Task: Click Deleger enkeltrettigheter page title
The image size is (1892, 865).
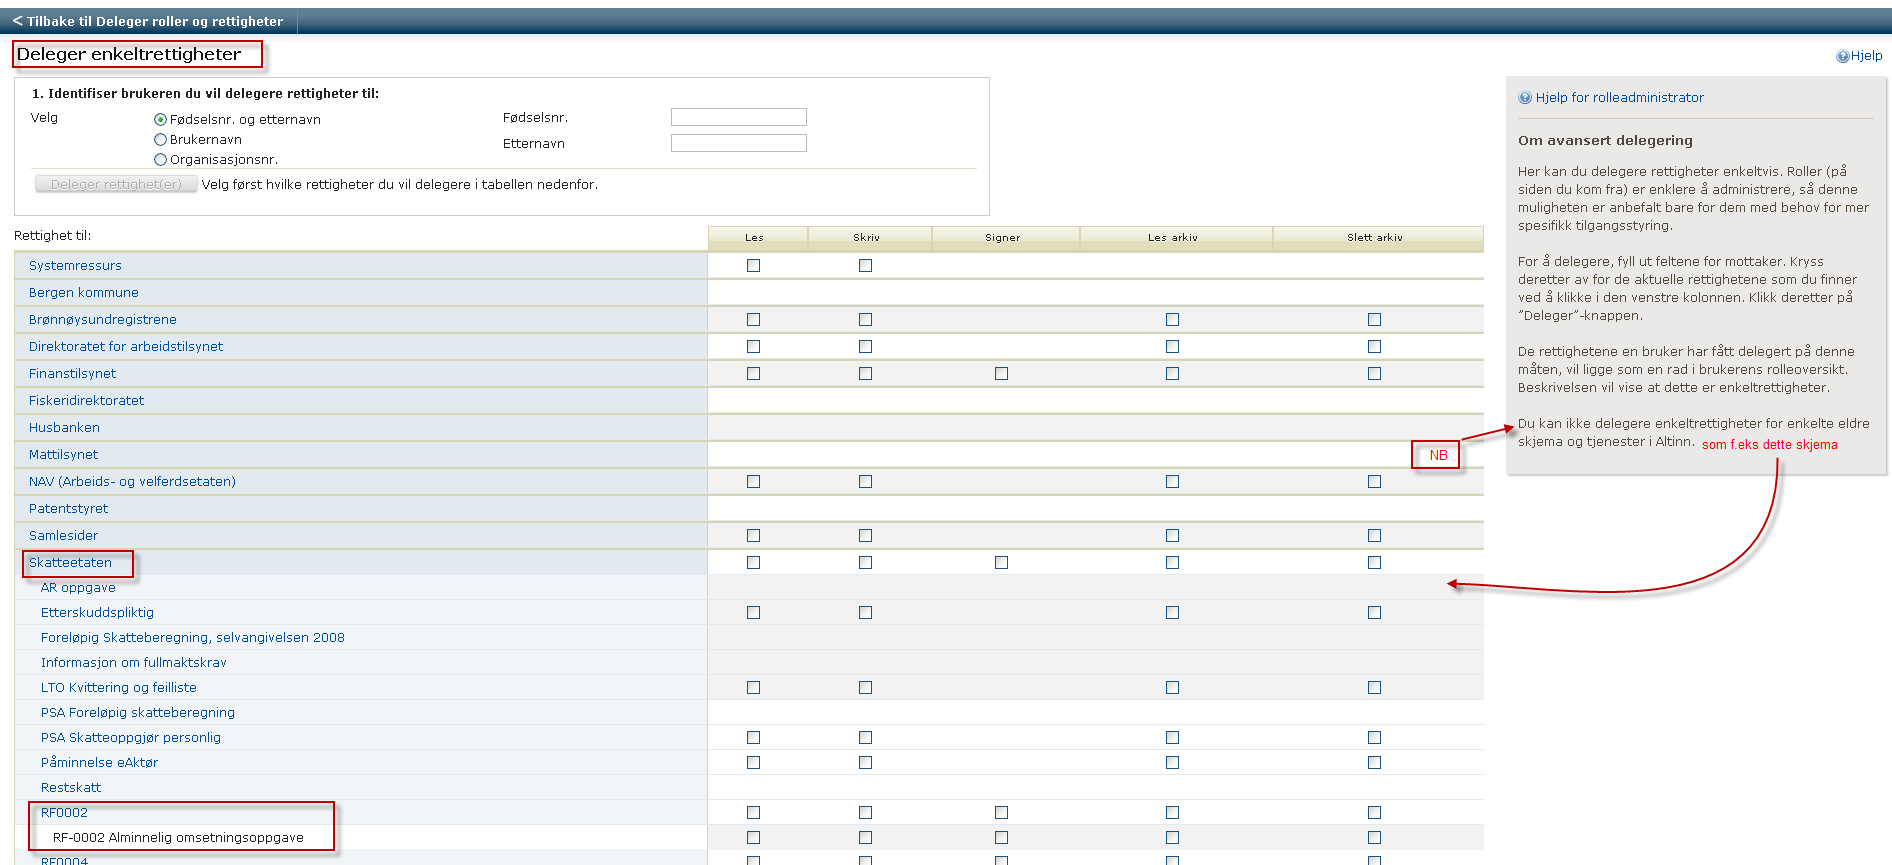Action: 129,54
